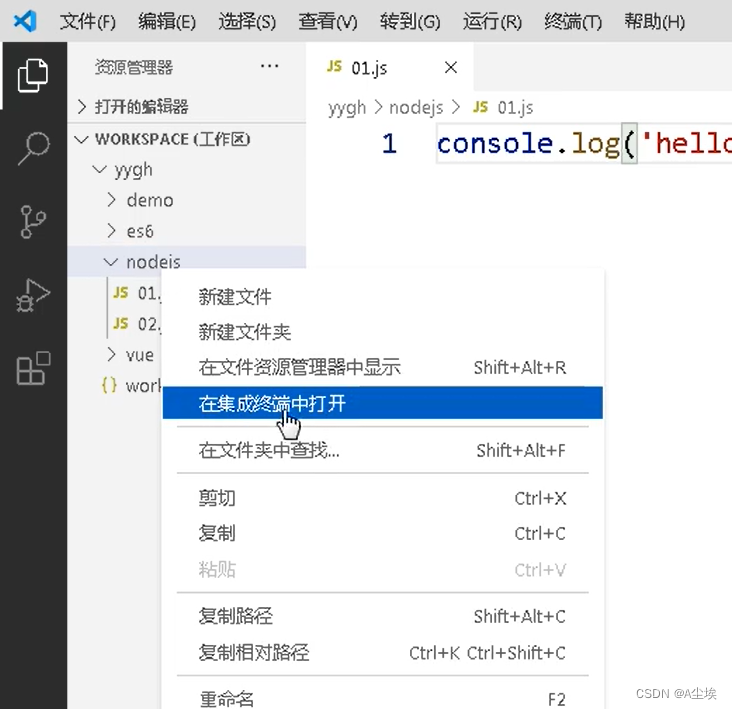Choose 在文件资源管理器中显示
This screenshot has width=732, height=709.
(x=383, y=367)
